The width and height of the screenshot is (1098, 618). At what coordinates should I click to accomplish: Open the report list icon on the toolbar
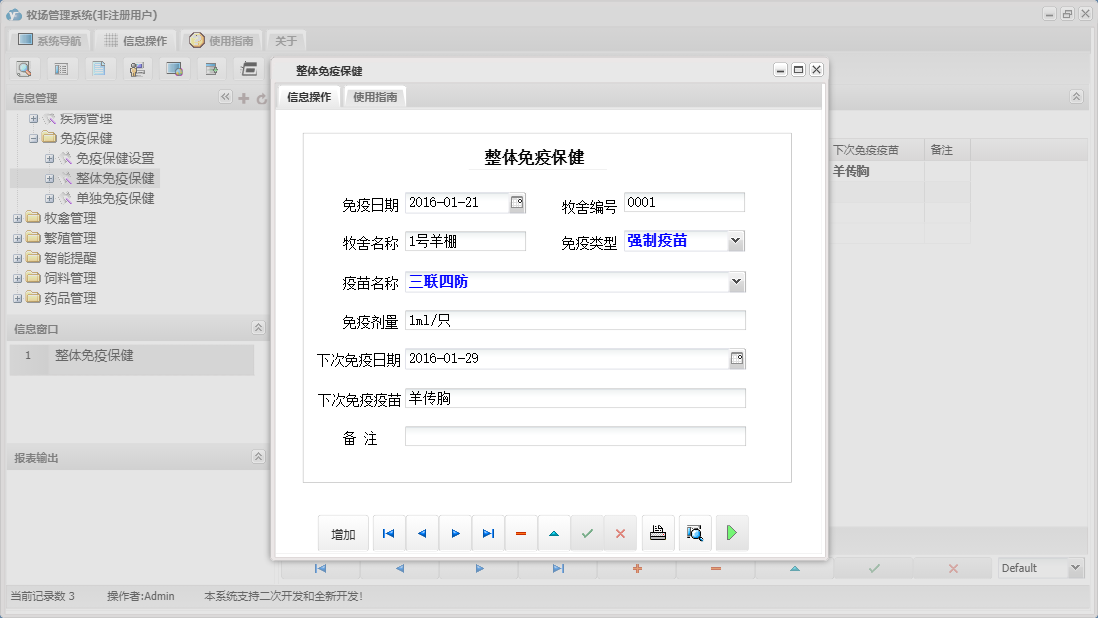click(x=60, y=68)
